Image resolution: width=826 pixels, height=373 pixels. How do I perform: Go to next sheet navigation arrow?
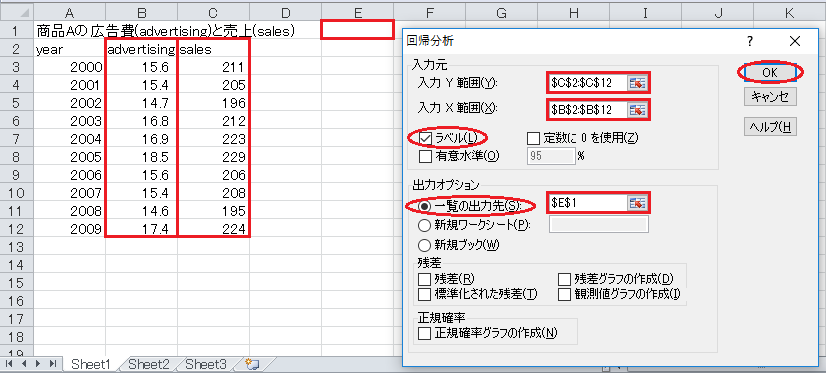point(38,364)
